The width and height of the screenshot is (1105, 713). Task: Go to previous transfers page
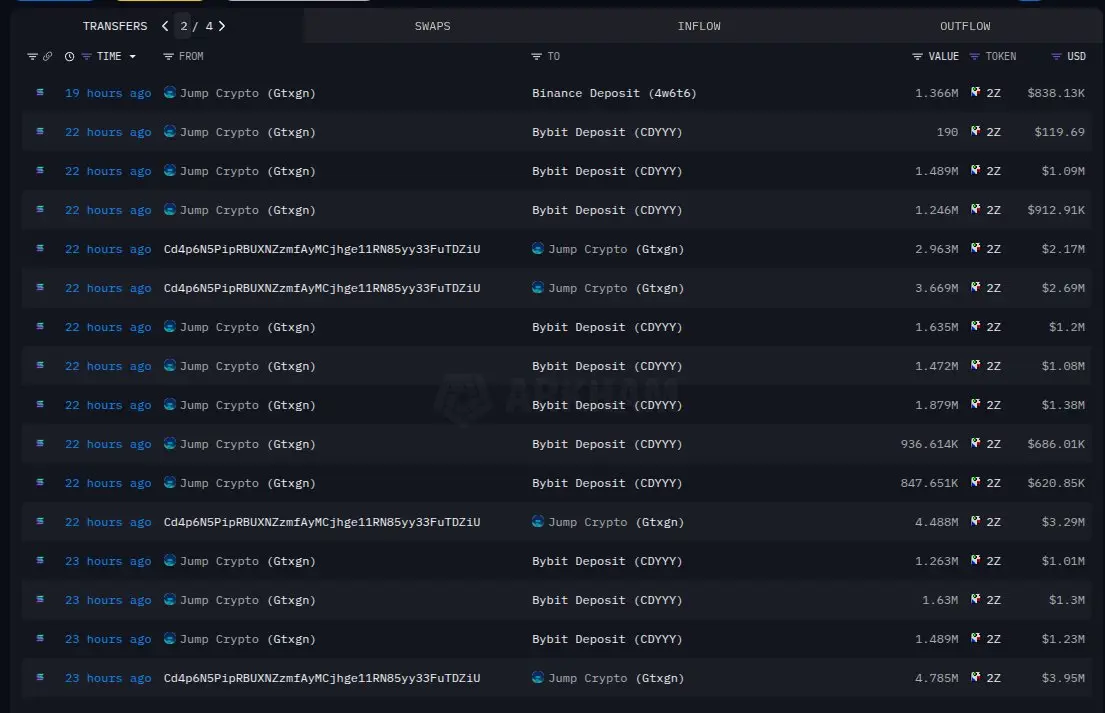[x=165, y=26]
